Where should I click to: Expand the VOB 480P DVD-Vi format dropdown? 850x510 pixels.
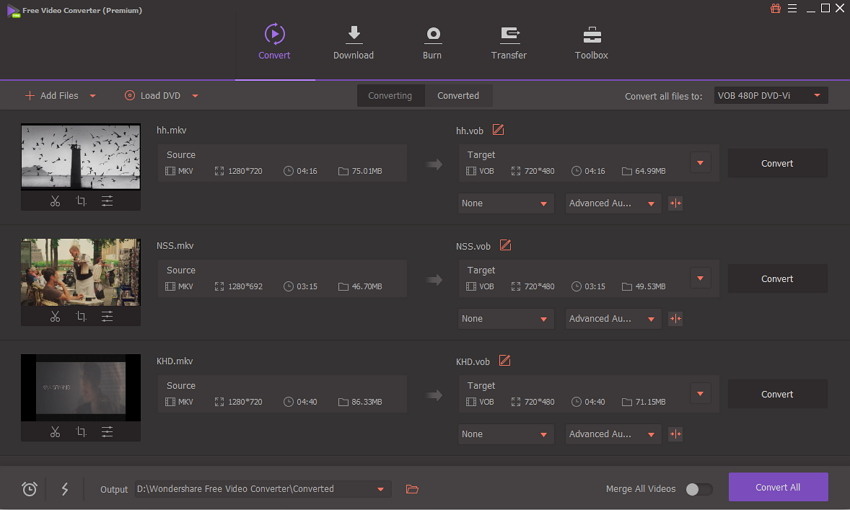tap(770, 95)
